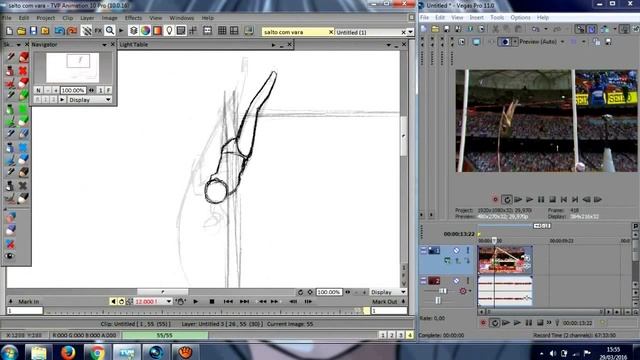The height and width of the screenshot is (360, 640).
Task: Expand the frame rate 12.000 dropdown
Action: [169, 302]
